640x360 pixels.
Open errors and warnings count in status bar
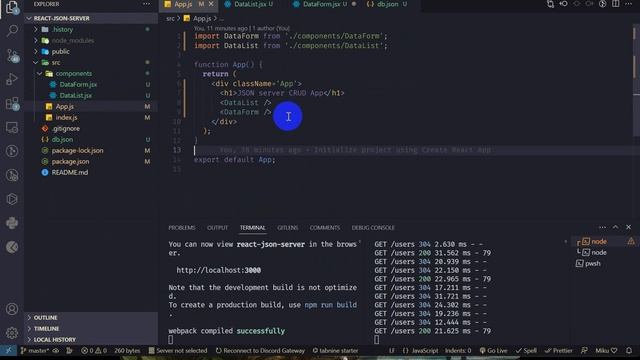click(94, 350)
